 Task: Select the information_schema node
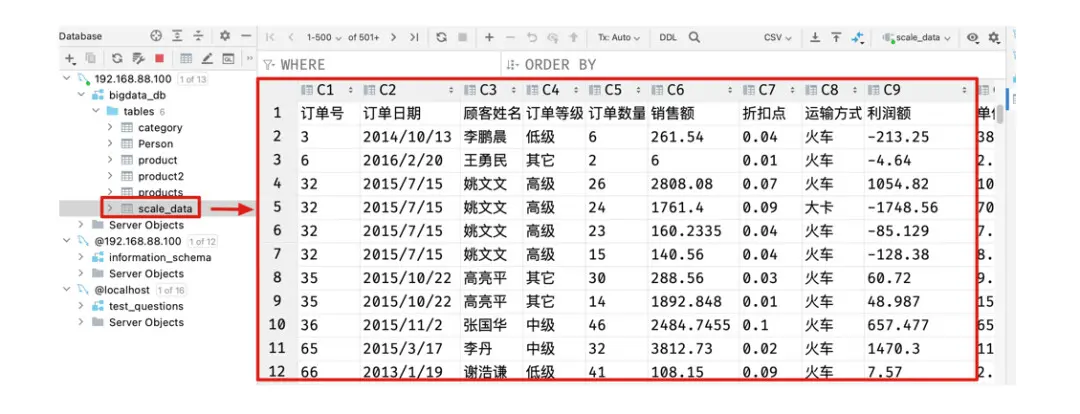(x=160, y=258)
